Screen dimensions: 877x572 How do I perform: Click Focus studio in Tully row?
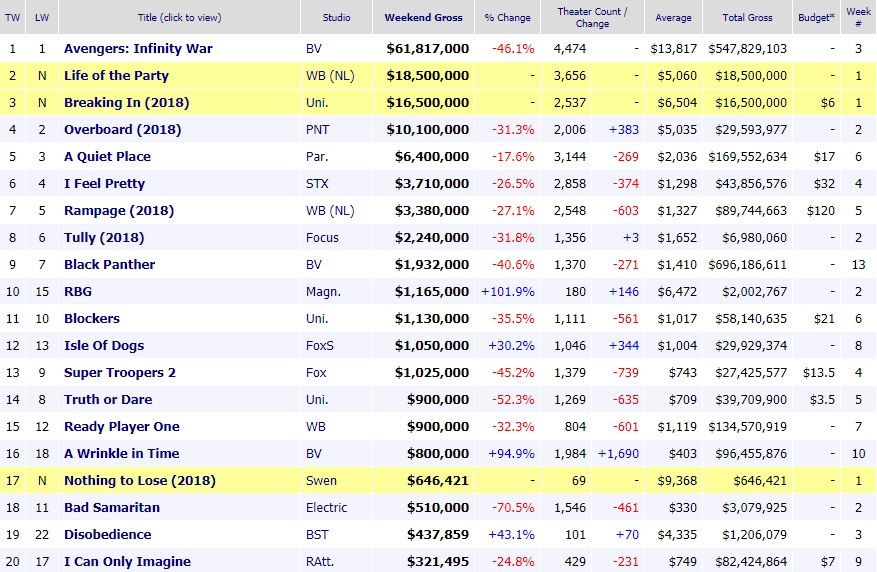[x=322, y=238]
